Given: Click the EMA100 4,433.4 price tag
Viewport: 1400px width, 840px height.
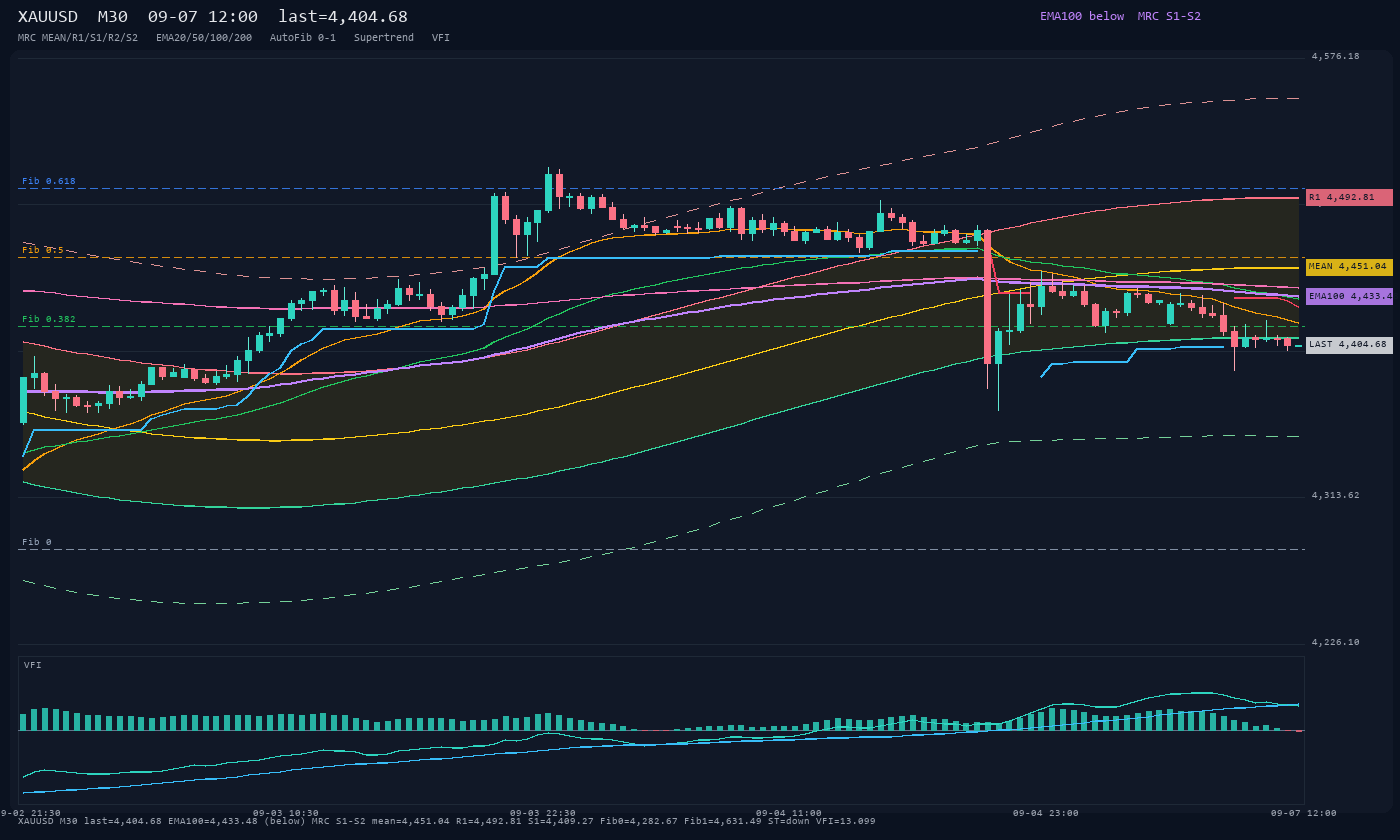Looking at the screenshot, I should pyautogui.click(x=1349, y=296).
